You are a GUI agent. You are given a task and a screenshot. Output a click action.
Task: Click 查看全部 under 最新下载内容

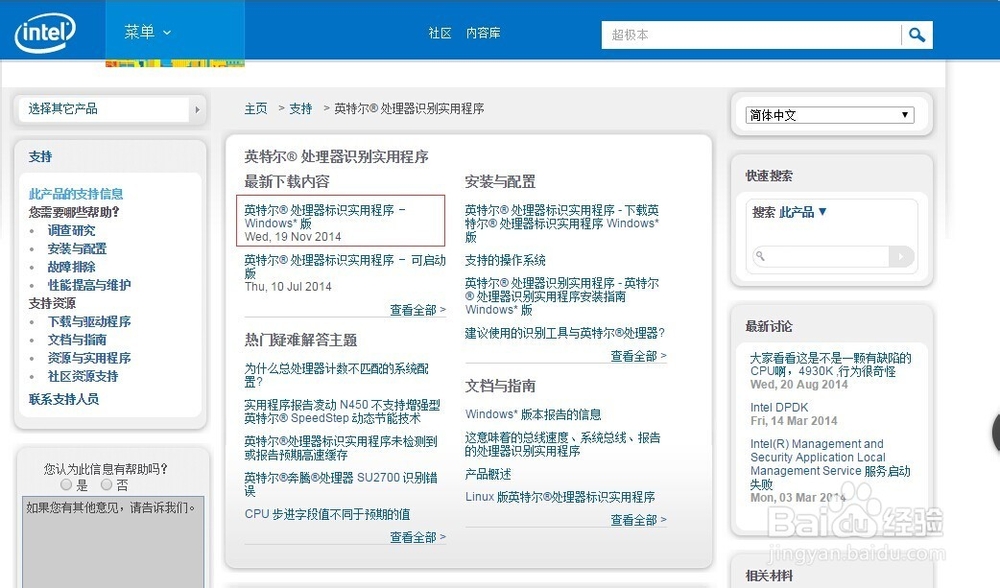pyautogui.click(x=418, y=310)
